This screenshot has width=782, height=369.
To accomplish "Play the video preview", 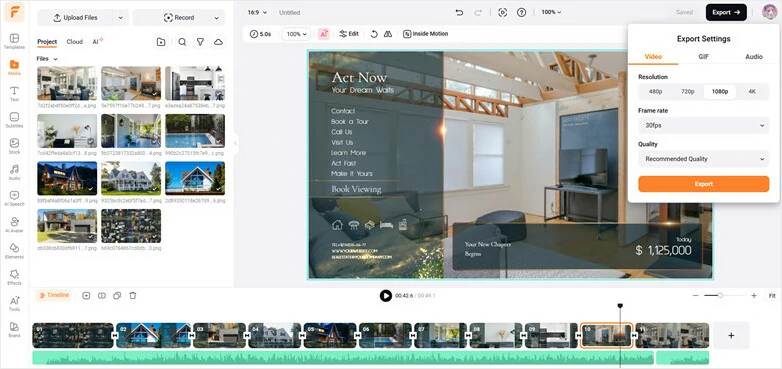I will 386,296.
